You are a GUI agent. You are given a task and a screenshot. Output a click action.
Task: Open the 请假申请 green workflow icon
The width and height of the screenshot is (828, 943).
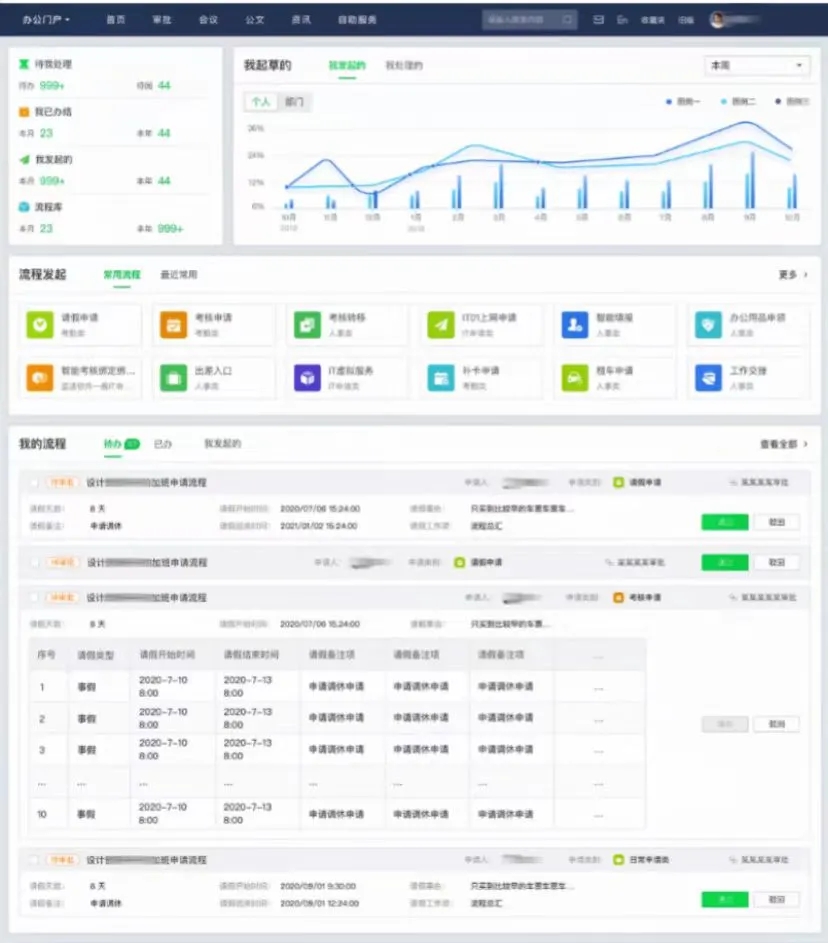(x=39, y=324)
